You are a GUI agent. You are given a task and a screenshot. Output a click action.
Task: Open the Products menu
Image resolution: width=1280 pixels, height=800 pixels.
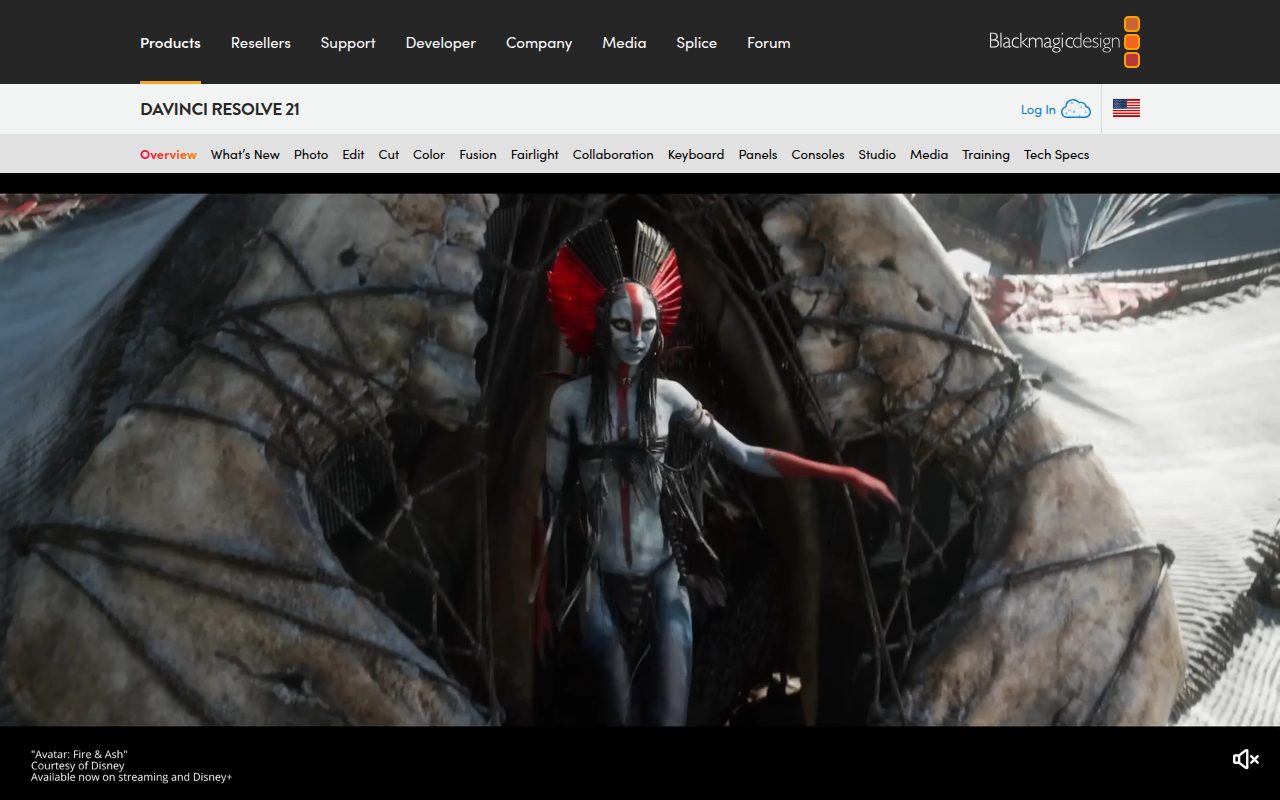tap(170, 43)
